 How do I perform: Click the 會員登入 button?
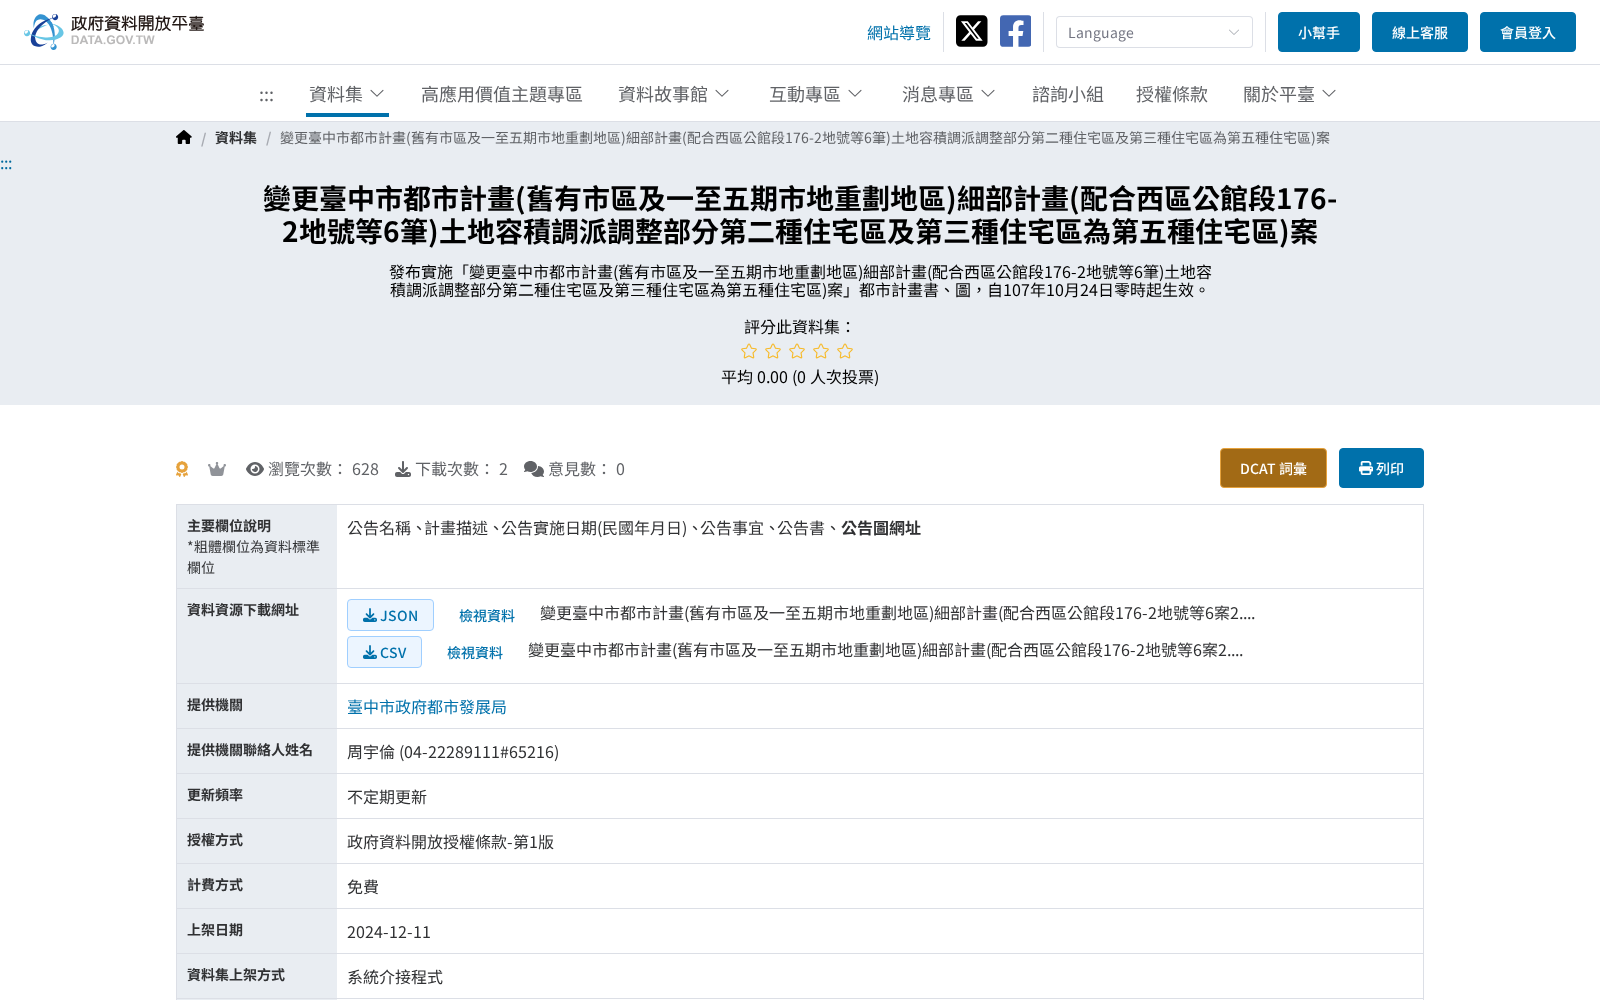point(1528,32)
